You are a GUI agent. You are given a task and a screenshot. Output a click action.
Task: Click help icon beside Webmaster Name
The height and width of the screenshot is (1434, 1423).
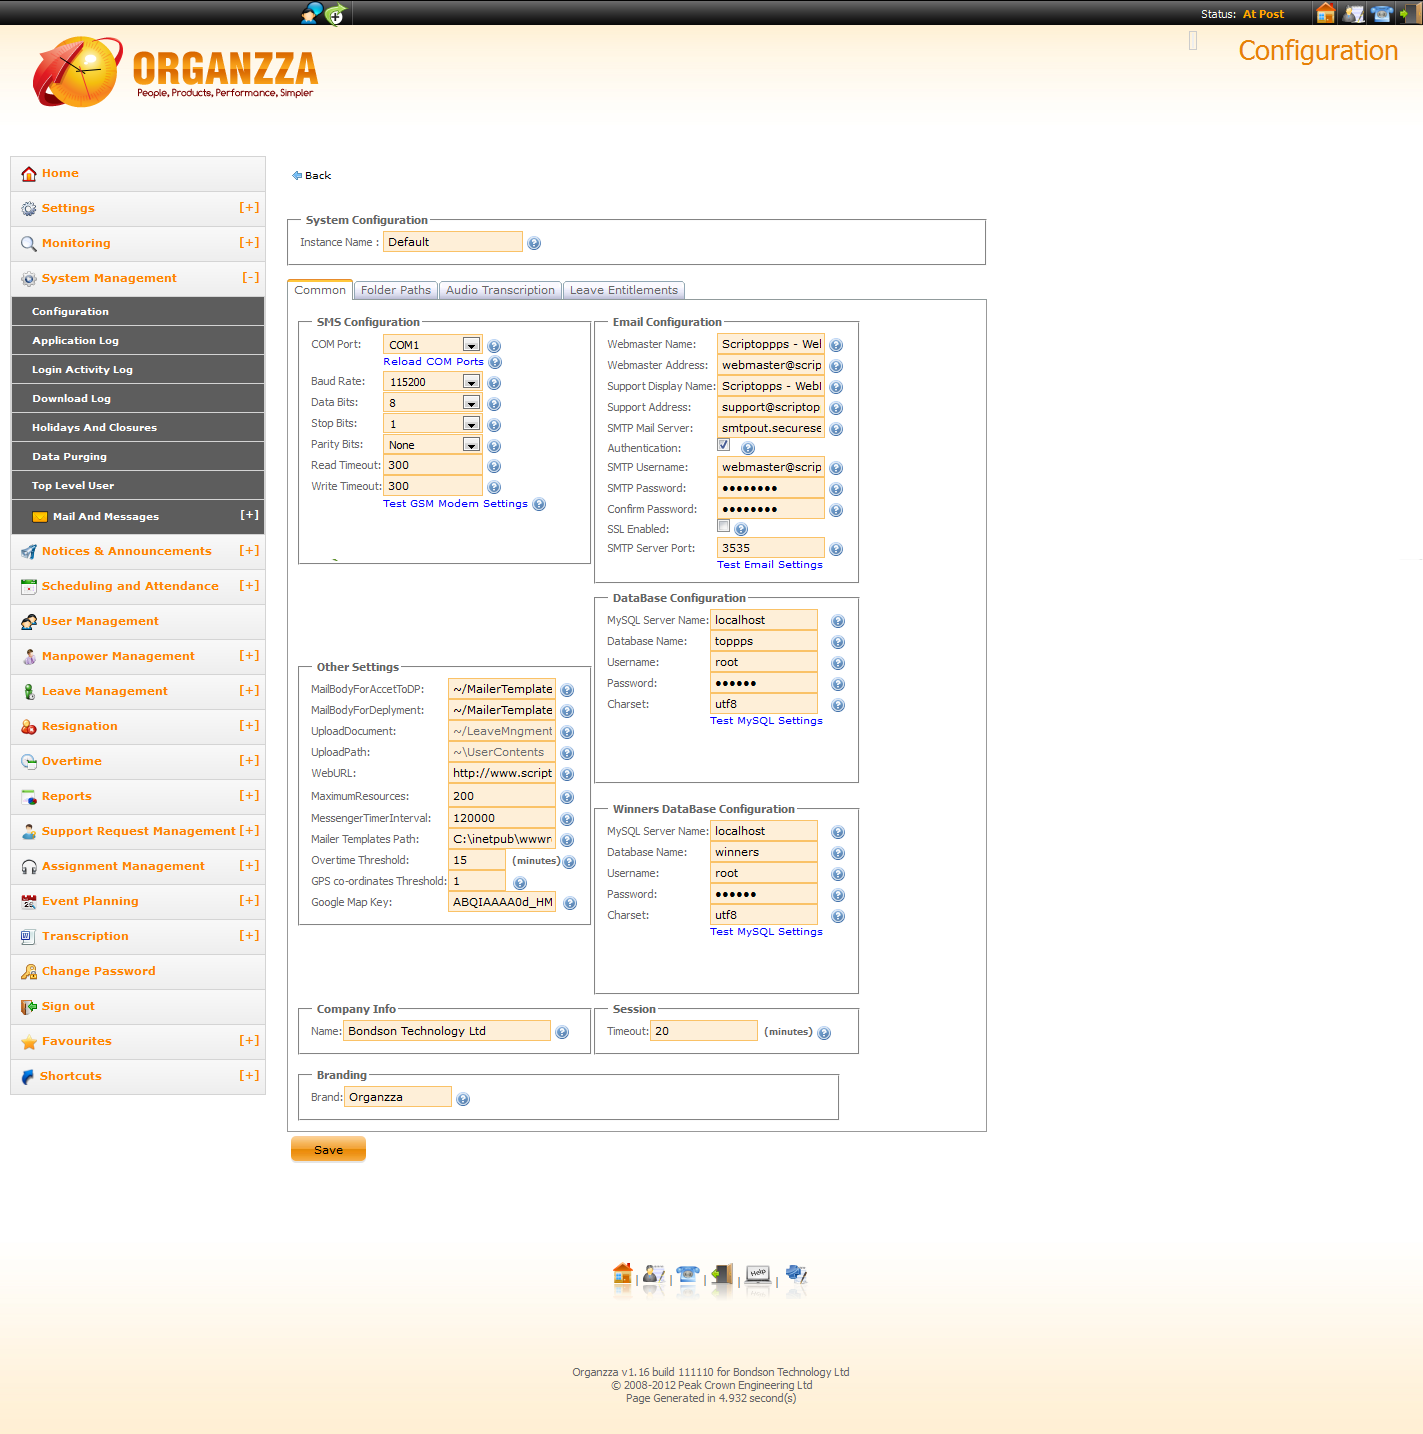(836, 345)
